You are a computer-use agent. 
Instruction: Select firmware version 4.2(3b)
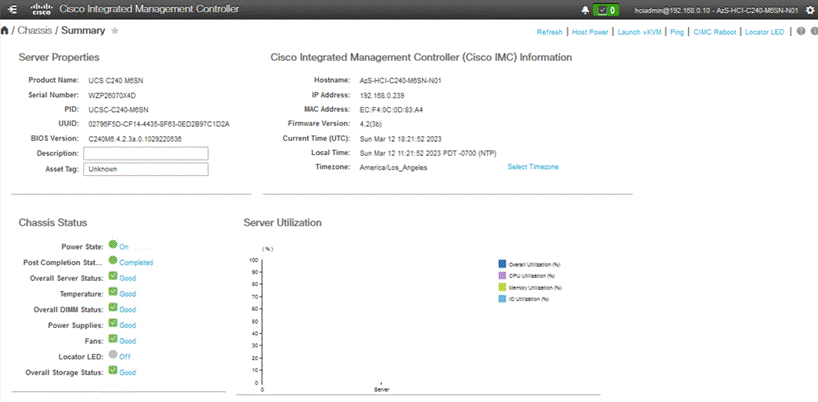coord(373,124)
